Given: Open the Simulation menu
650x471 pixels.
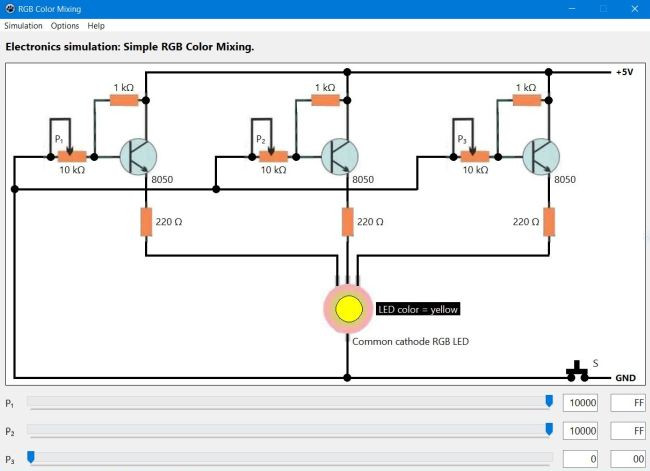Looking at the screenshot, I should [23, 26].
